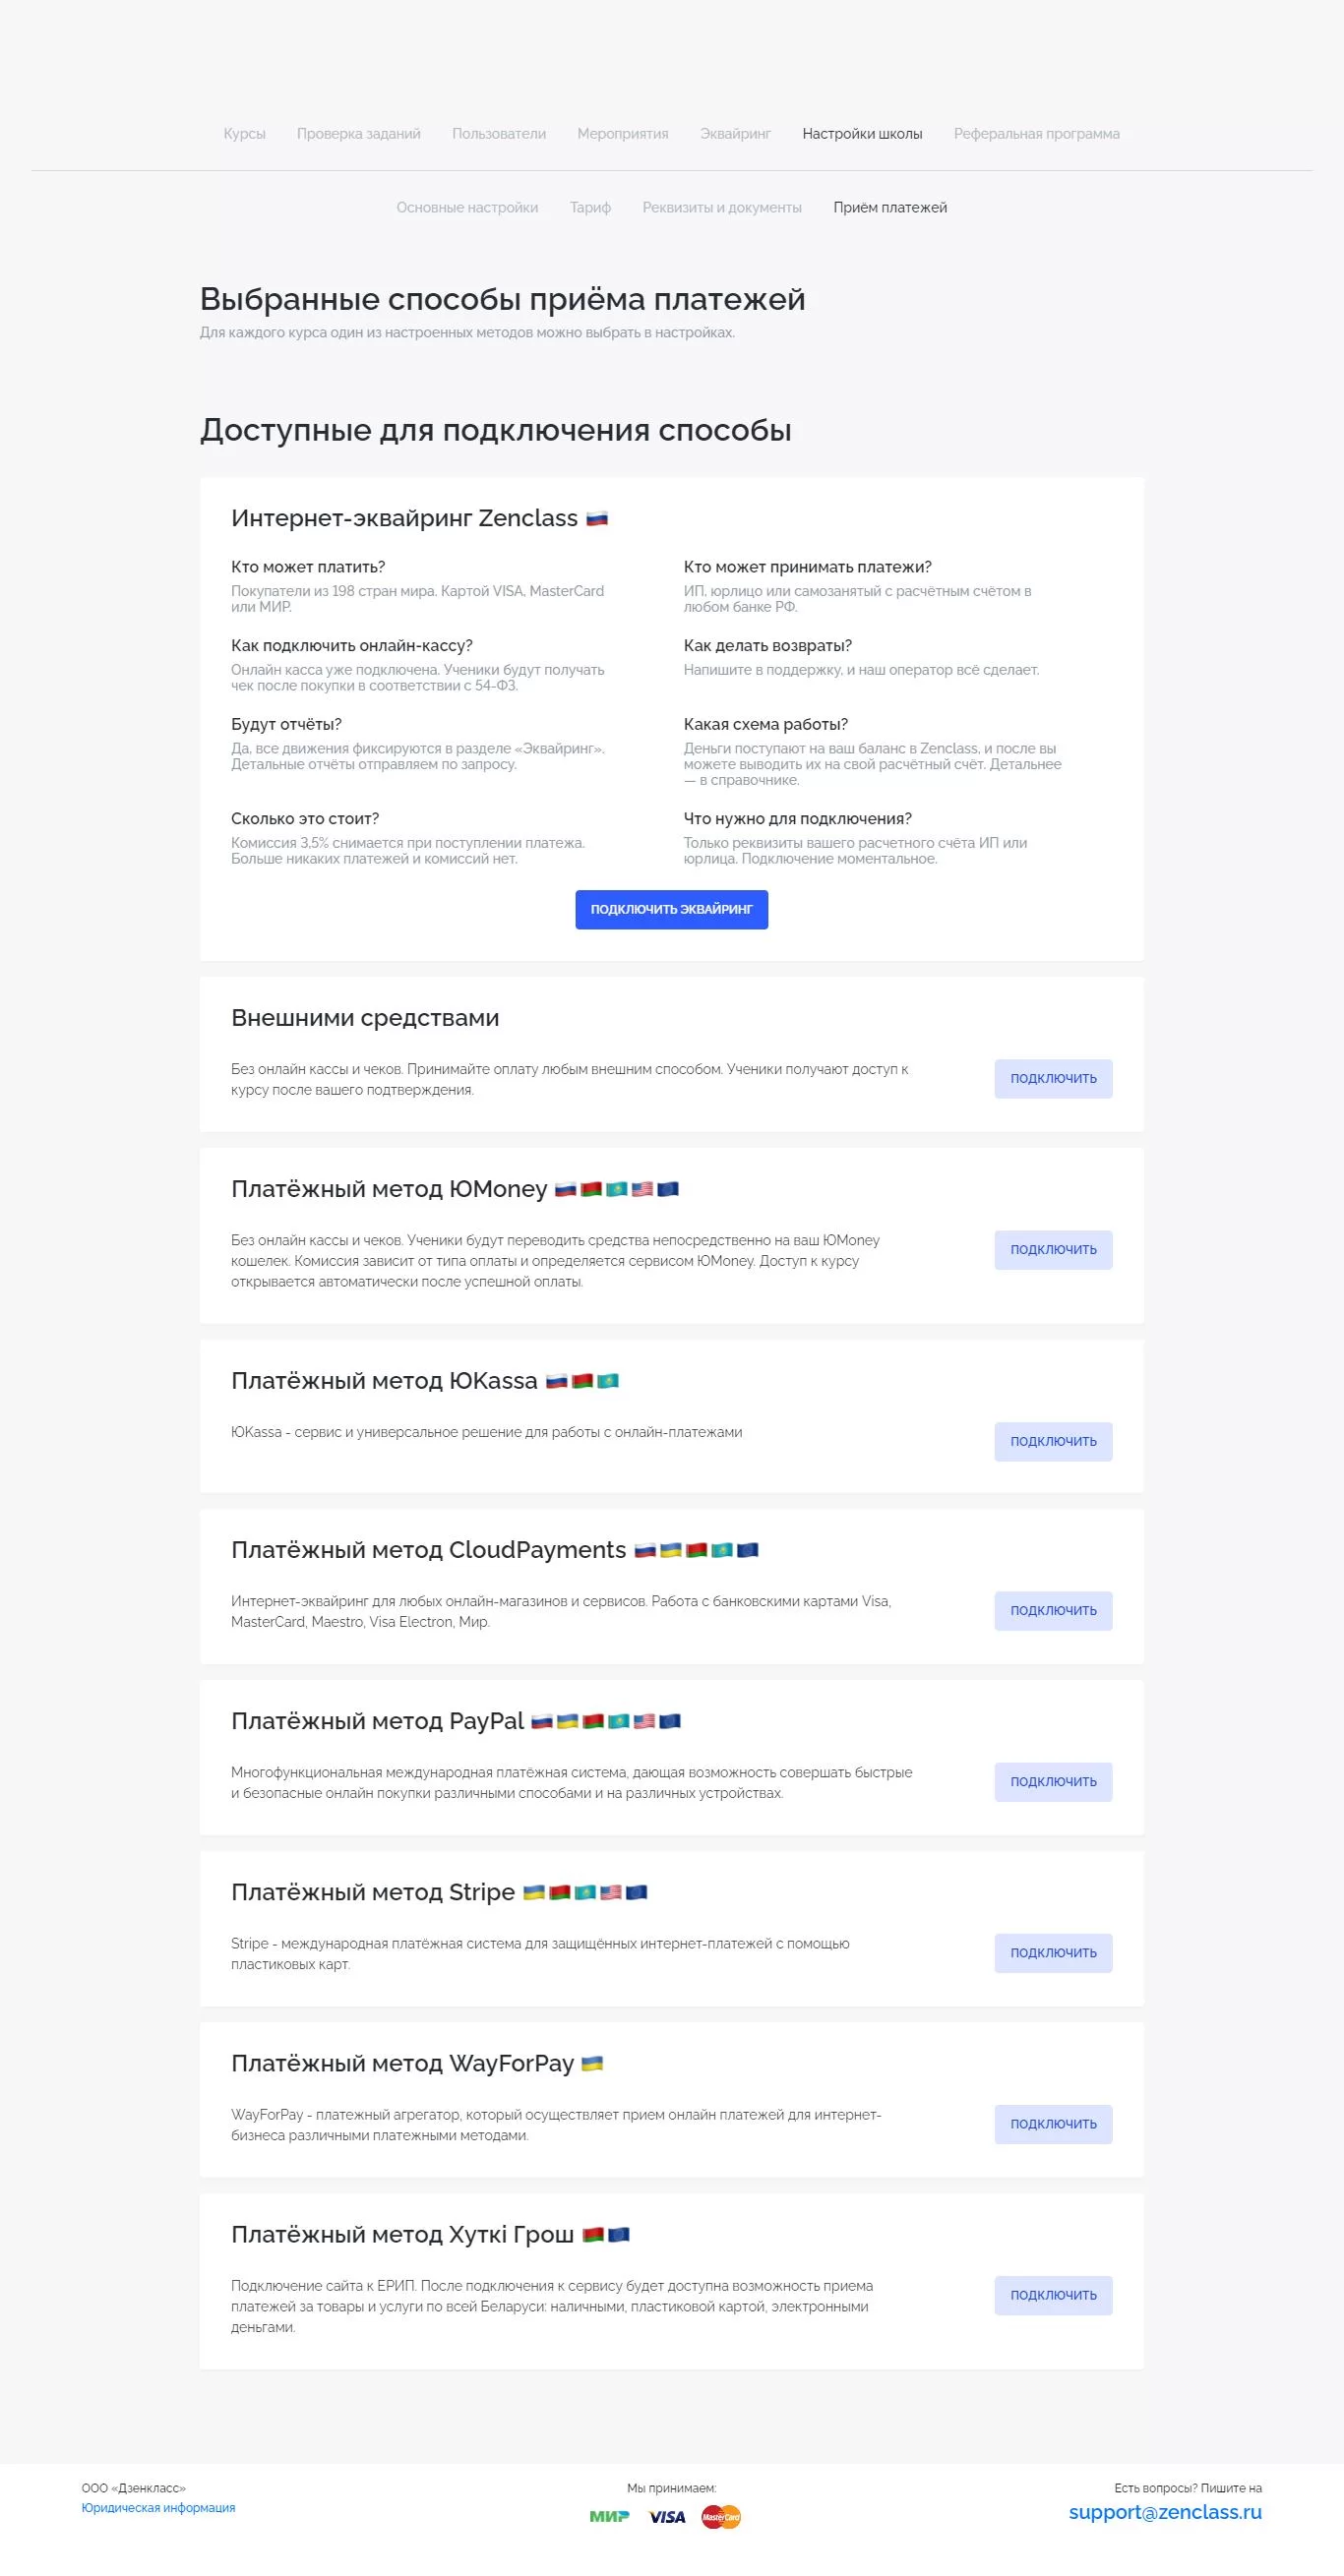This screenshot has width=1344, height=2576.
Task: Open Юридическая информация footer link
Action: click(158, 2508)
